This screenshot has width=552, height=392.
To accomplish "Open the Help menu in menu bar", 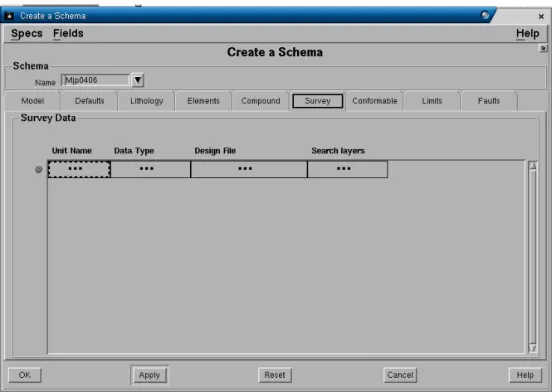I will (x=527, y=33).
